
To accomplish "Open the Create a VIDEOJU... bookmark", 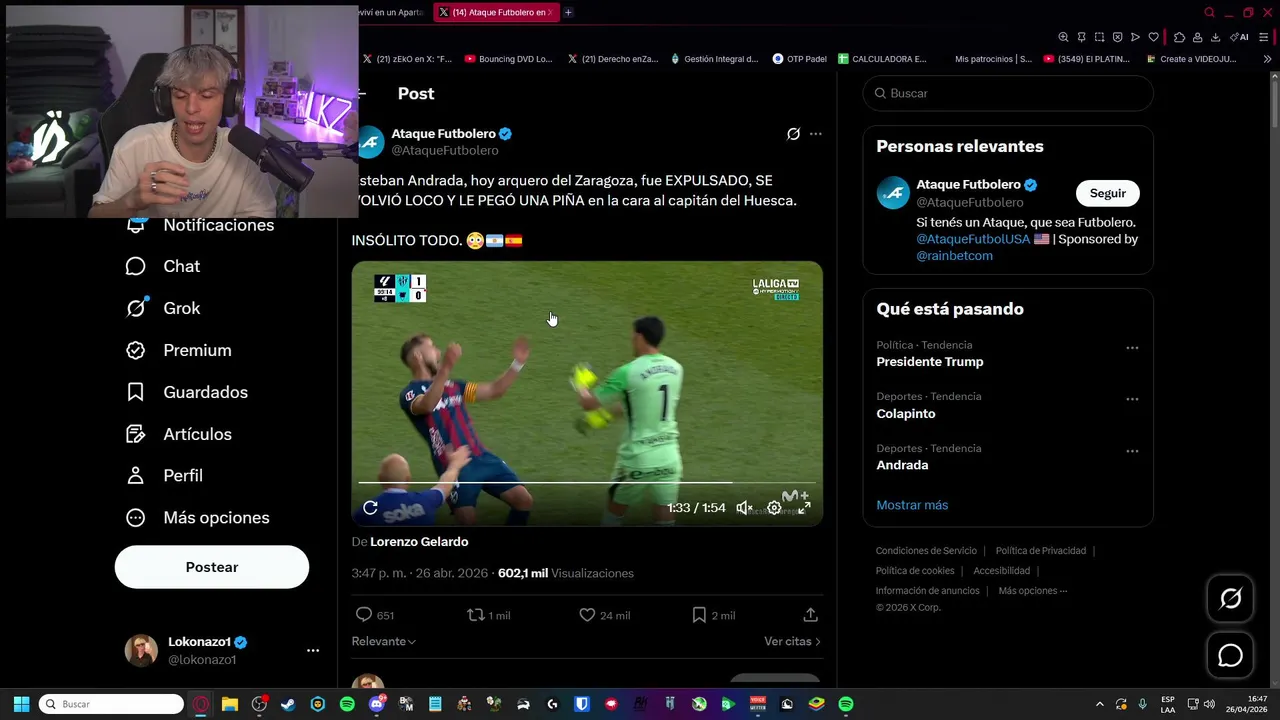I will point(1192,59).
